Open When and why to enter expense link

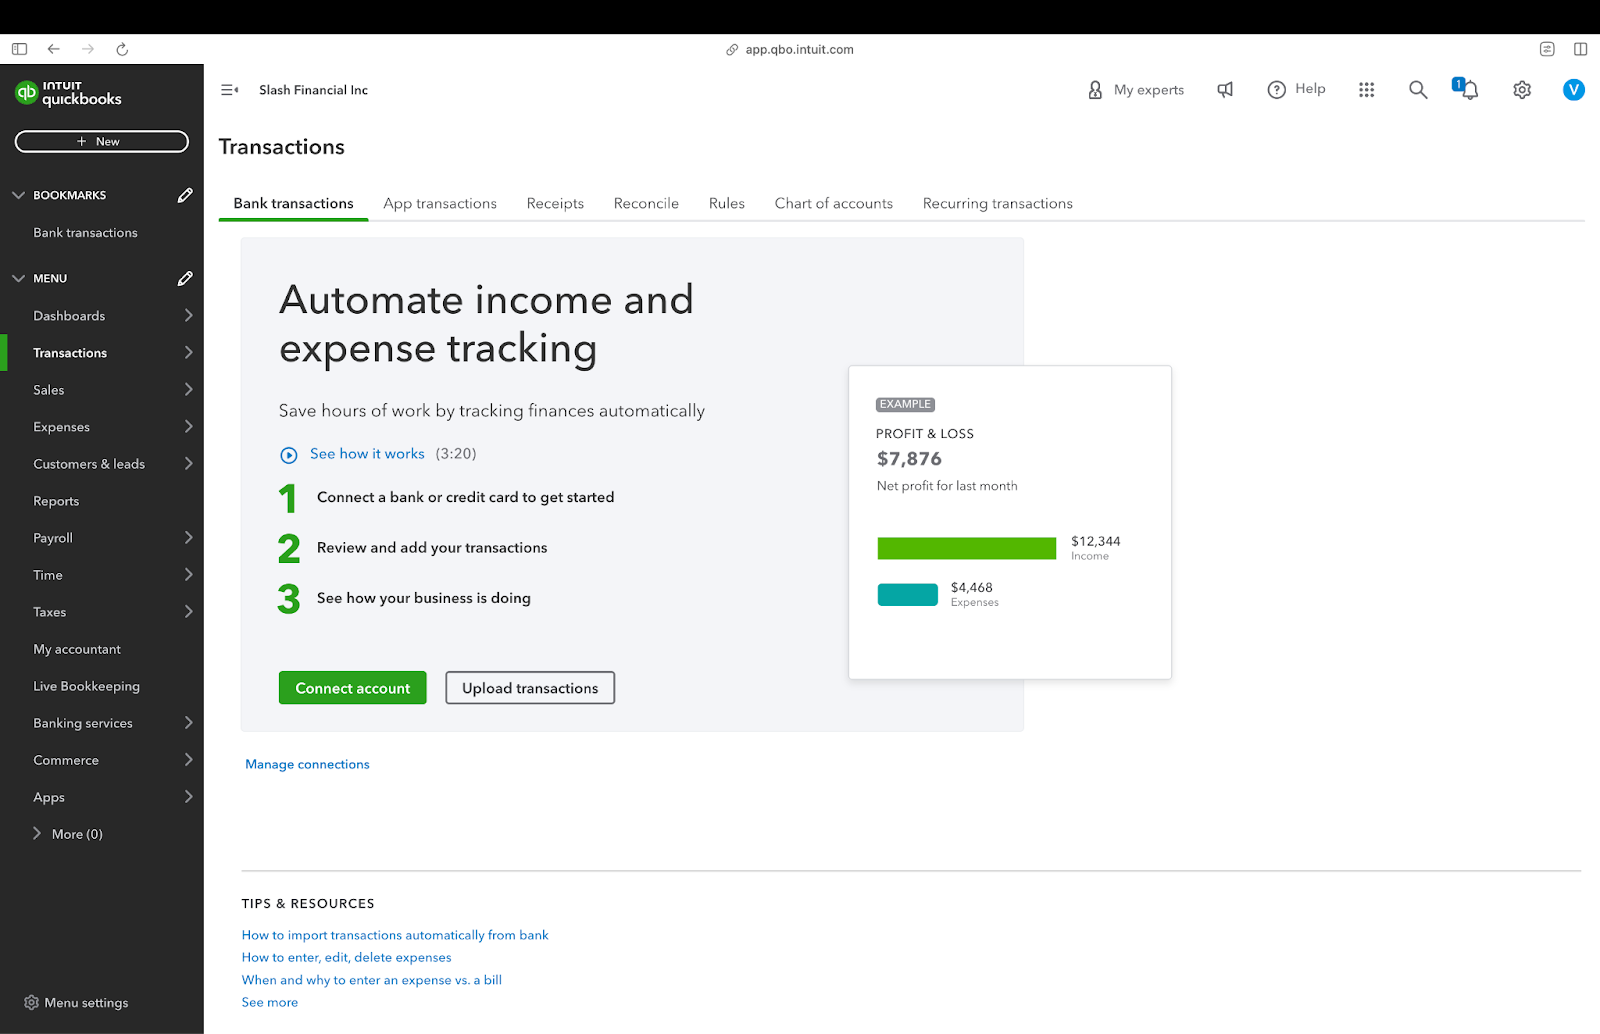click(371, 980)
